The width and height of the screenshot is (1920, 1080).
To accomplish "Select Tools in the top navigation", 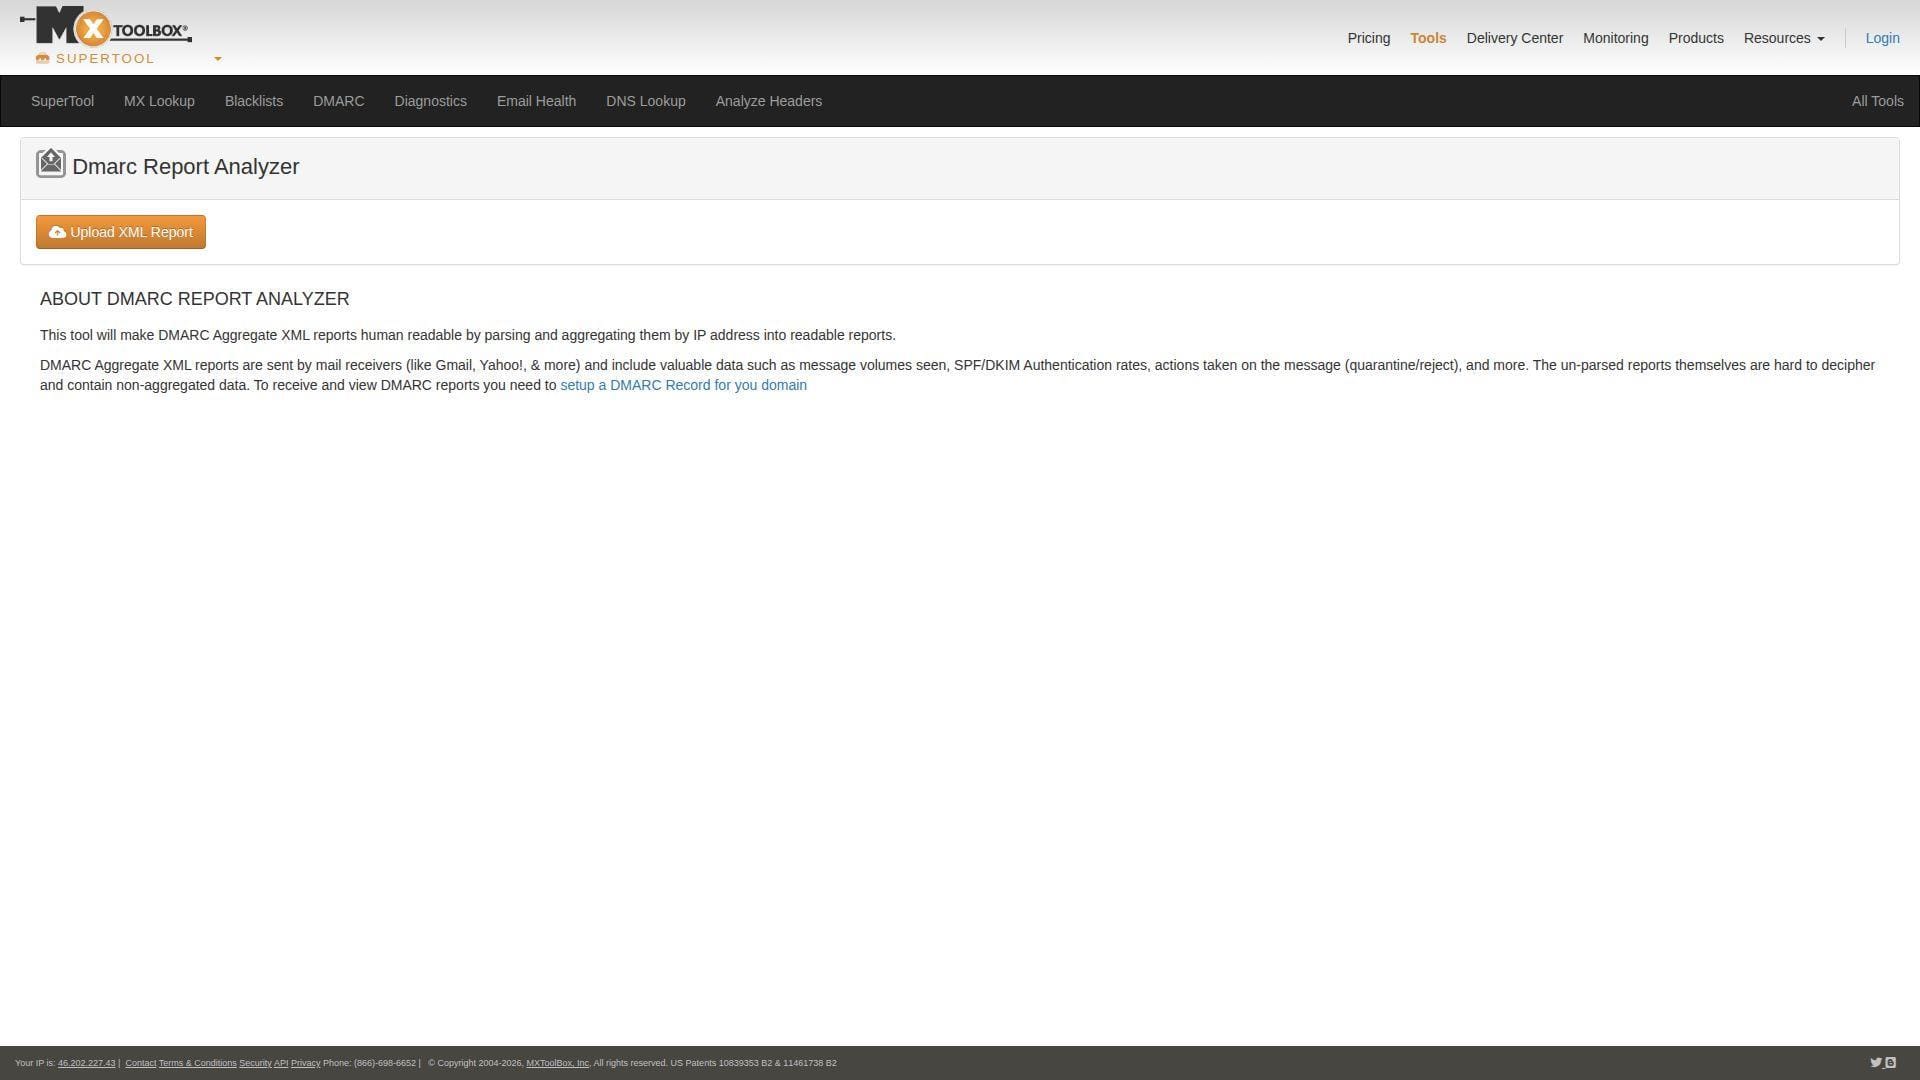I will click(x=1428, y=38).
